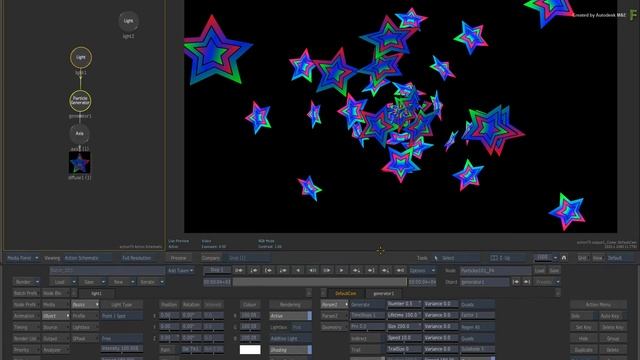
Task: Switch to the light1 tab
Action: point(96,293)
